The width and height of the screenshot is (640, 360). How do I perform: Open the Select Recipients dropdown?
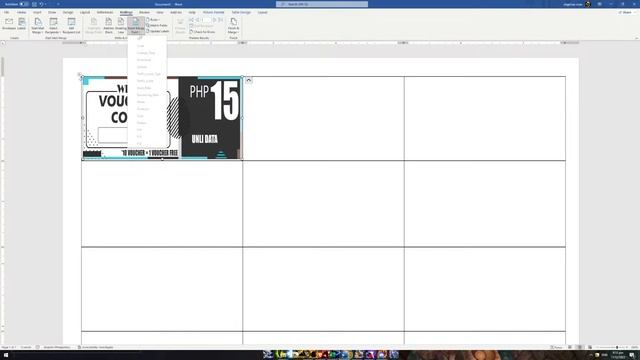coord(53,26)
